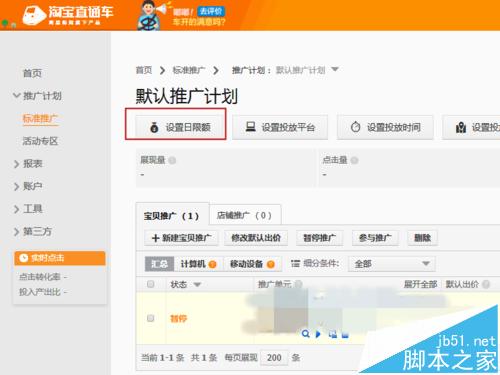Click the 每页展现 200 input field
The width and height of the screenshot is (500, 375).
pyautogui.click(x=274, y=358)
